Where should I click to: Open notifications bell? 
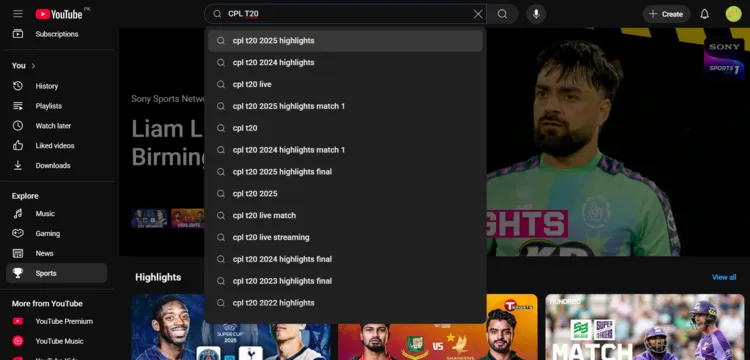pyautogui.click(x=705, y=14)
